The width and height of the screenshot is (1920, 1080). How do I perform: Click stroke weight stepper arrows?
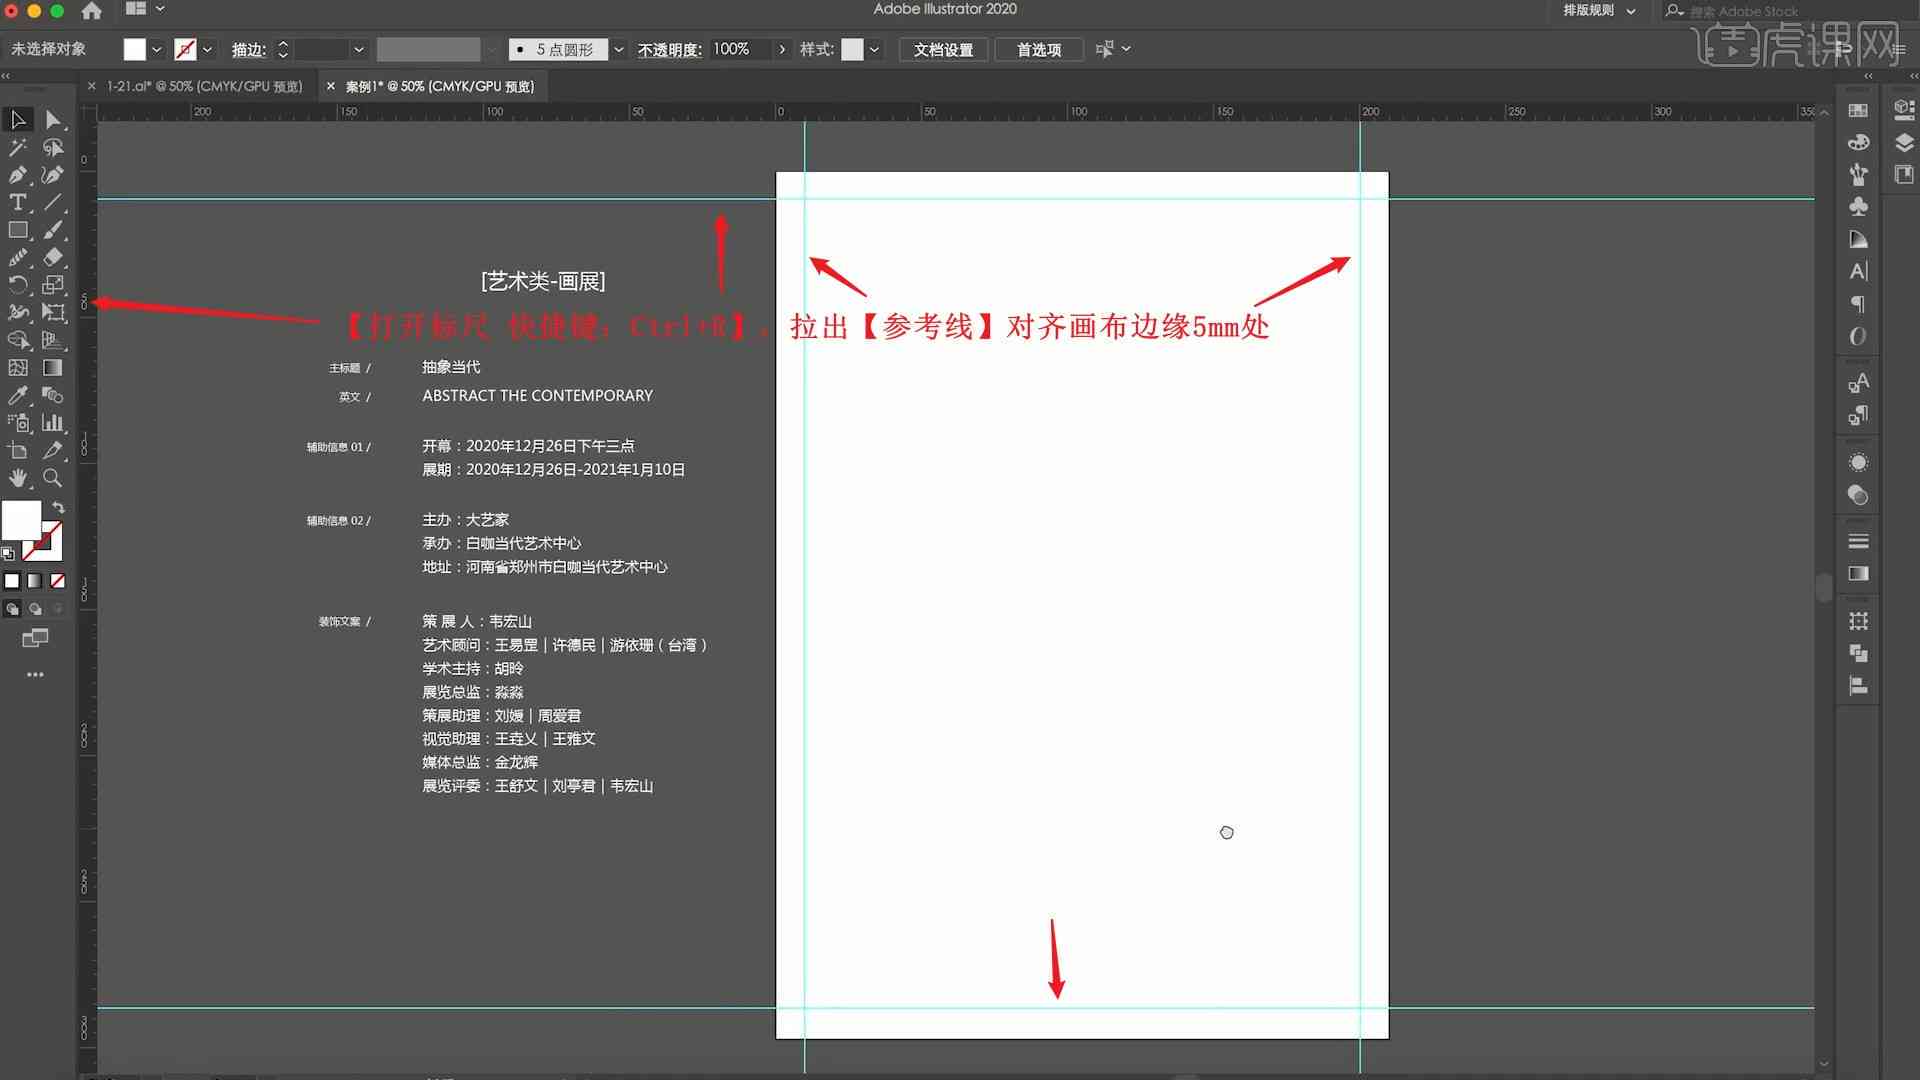[283, 49]
